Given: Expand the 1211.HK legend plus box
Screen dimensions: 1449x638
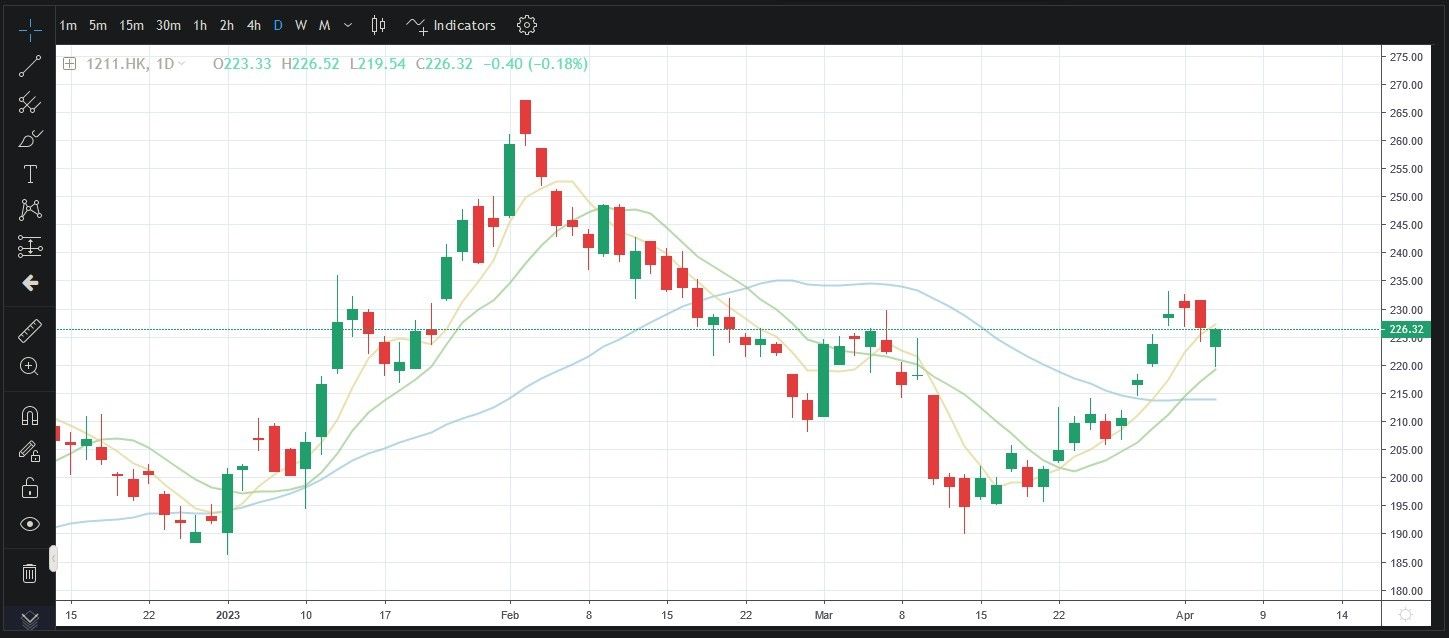Looking at the screenshot, I should coord(69,64).
